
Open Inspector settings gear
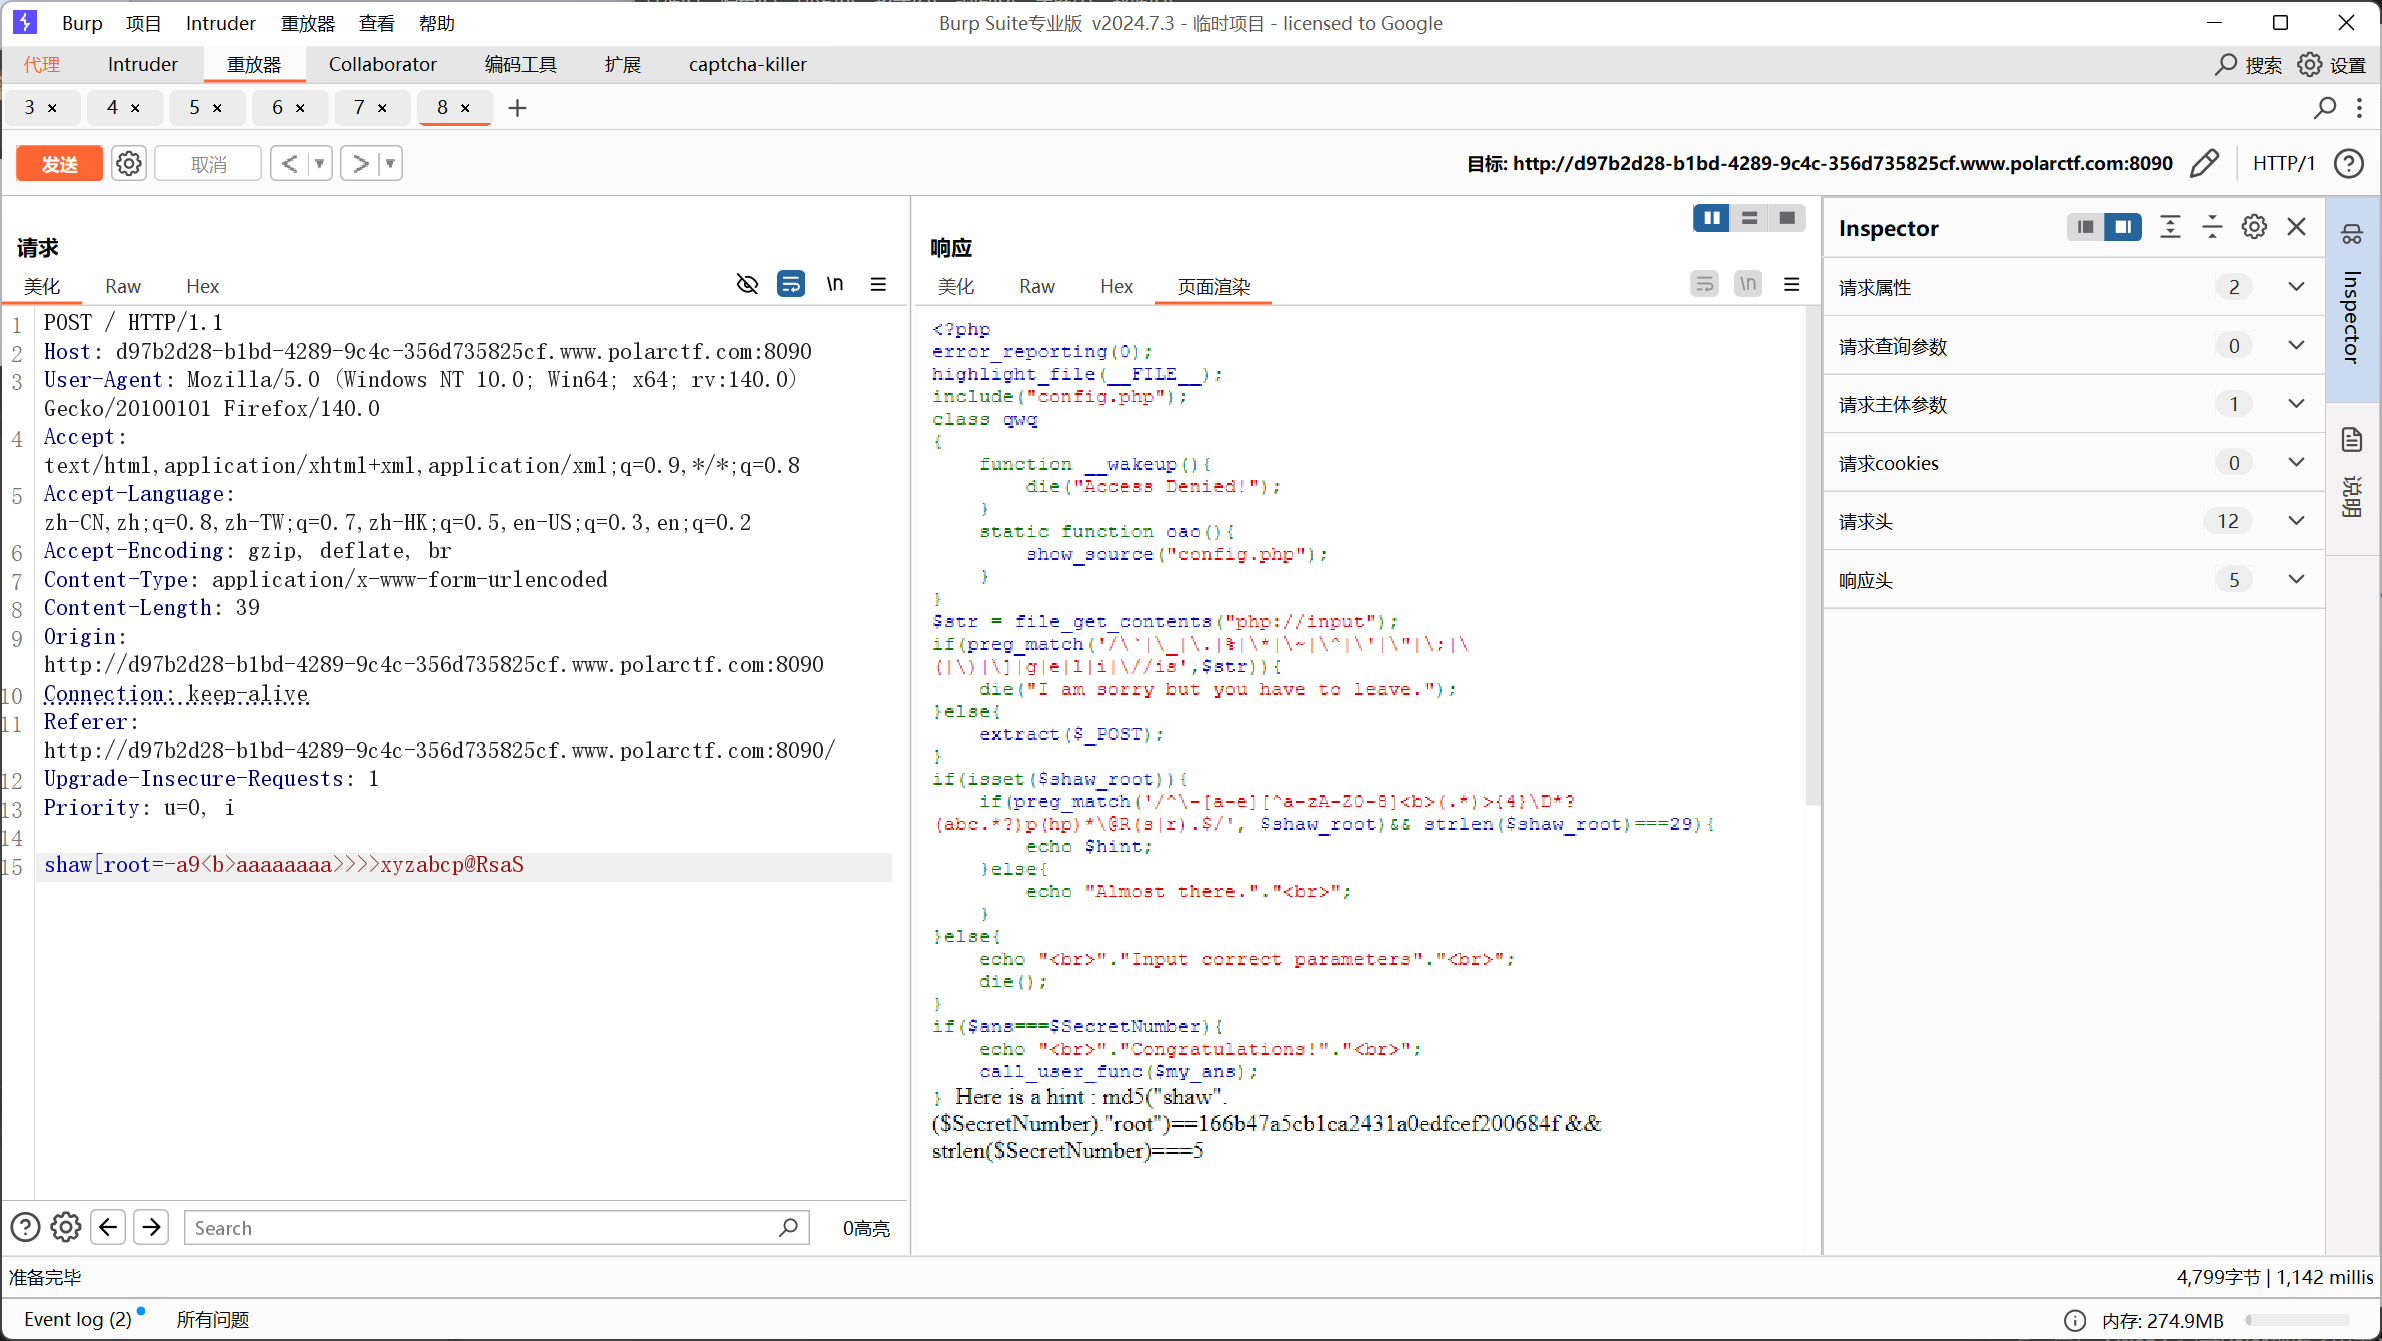tap(2254, 227)
